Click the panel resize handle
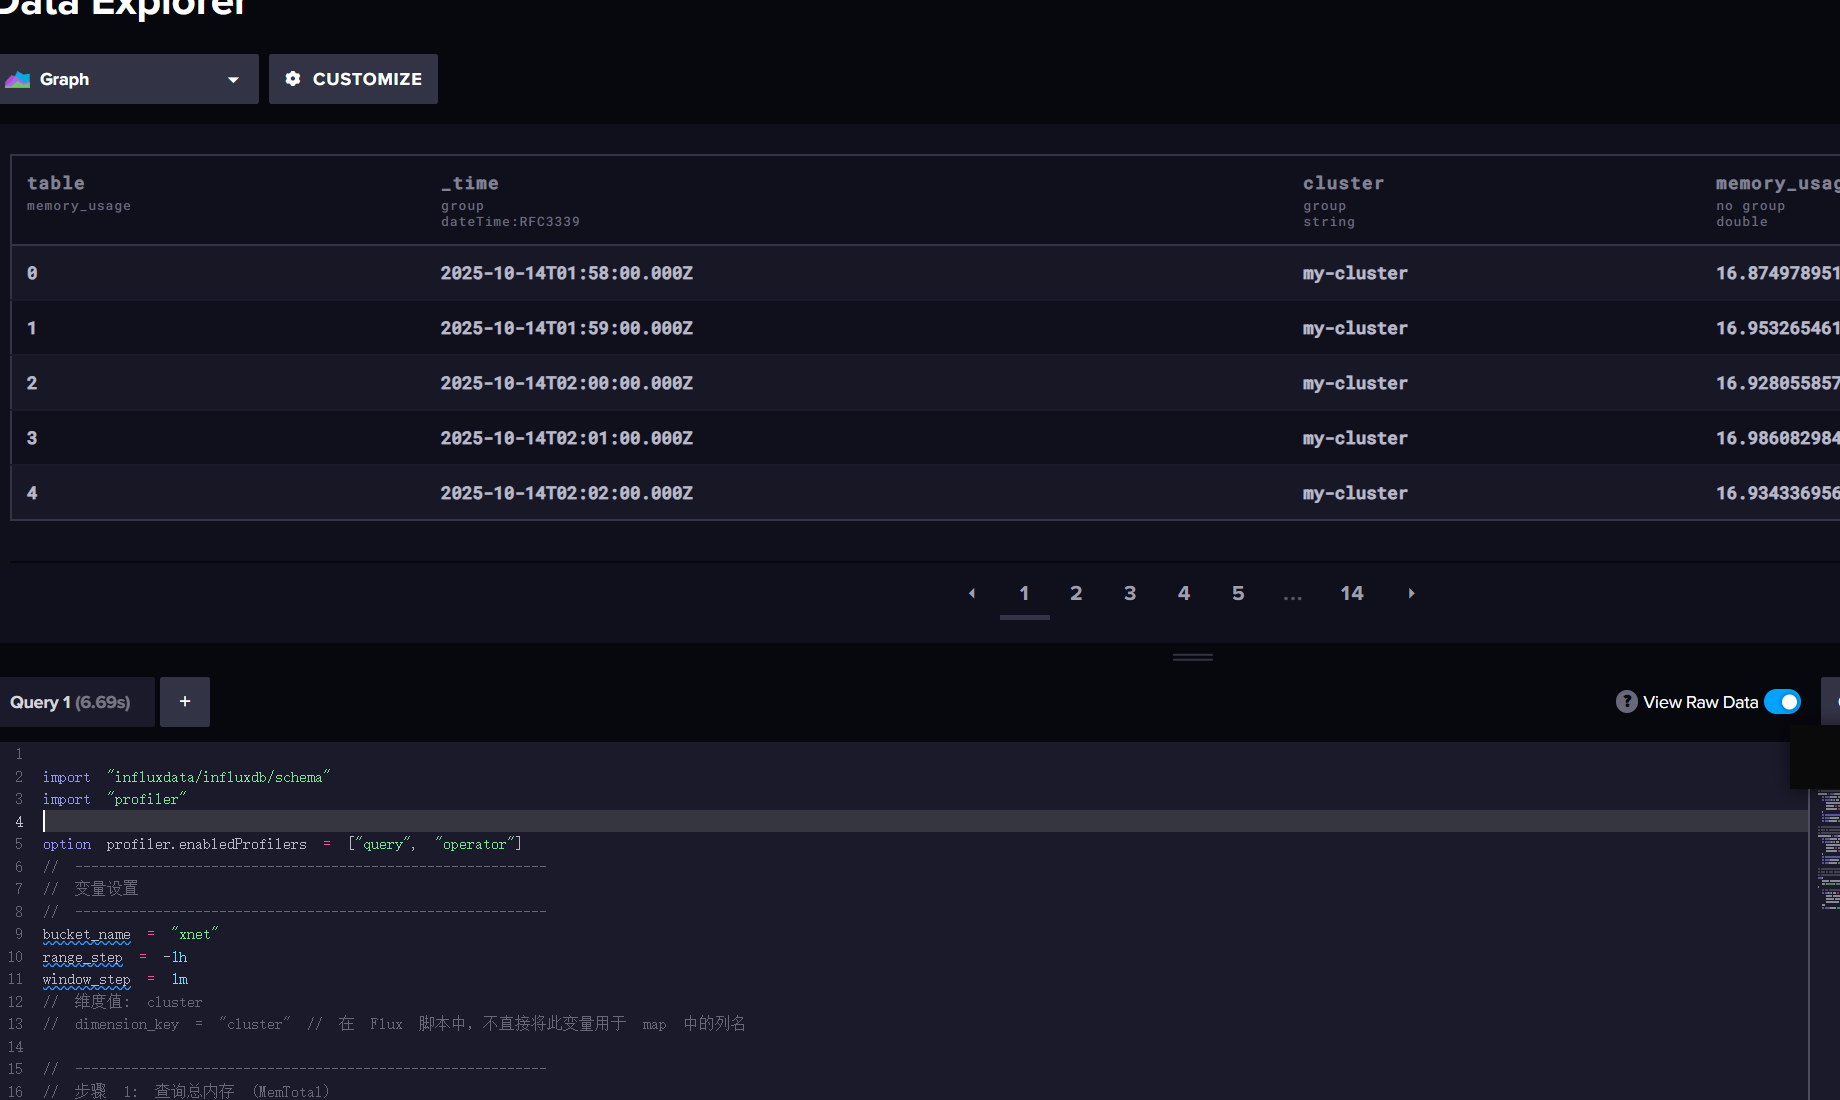This screenshot has height=1100, width=1840. (1193, 657)
